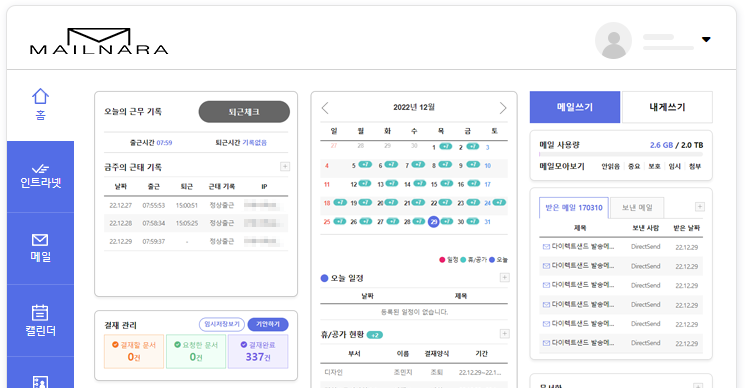Select date 15 in the calendar

pos(434,184)
